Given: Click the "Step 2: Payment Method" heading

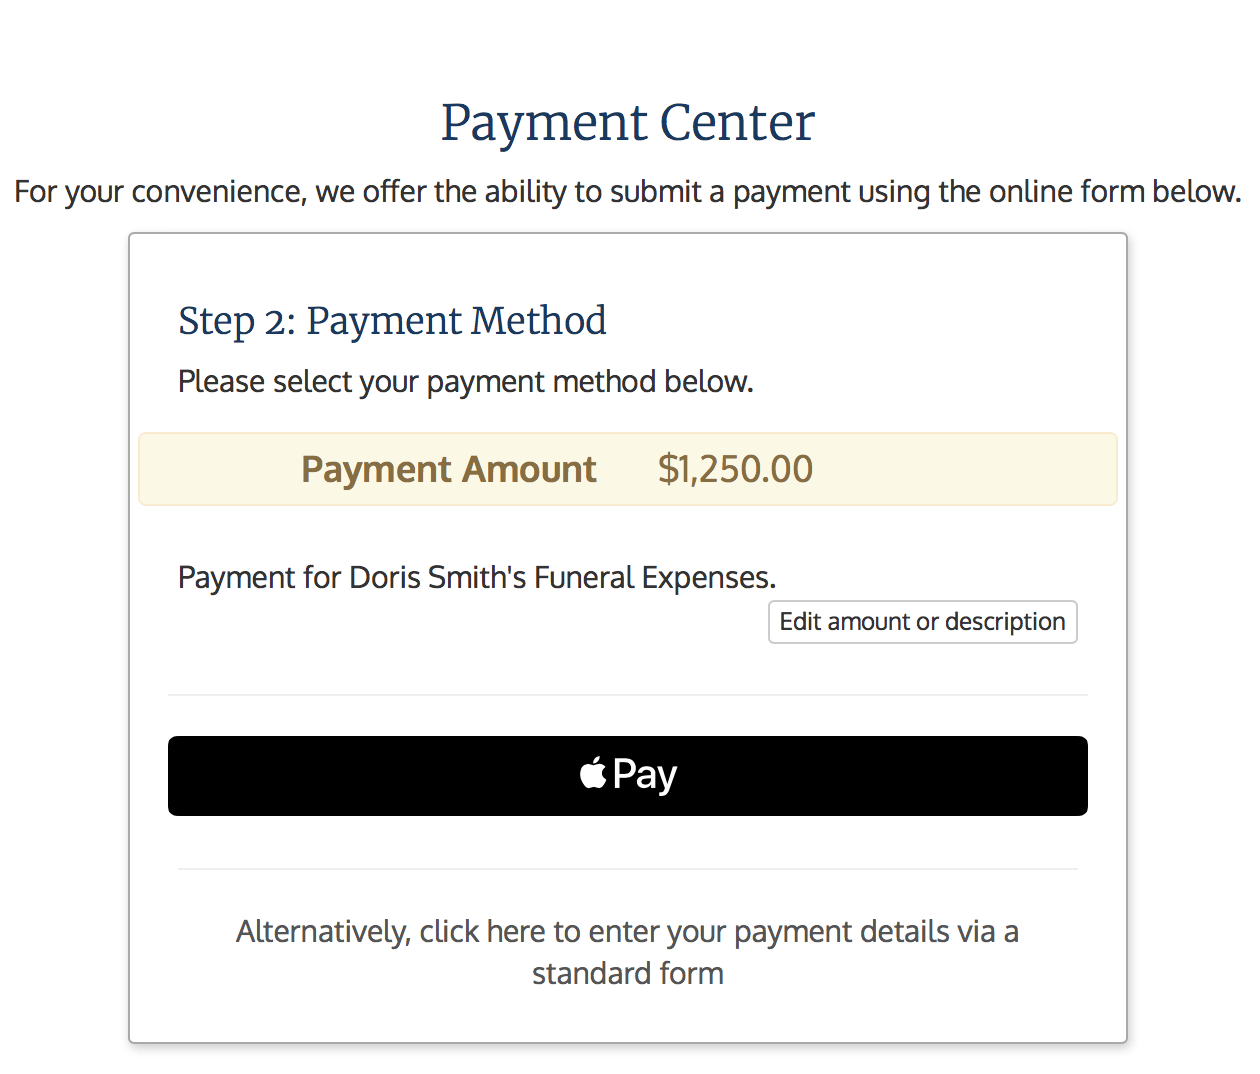Looking at the screenshot, I should pos(392,321).
